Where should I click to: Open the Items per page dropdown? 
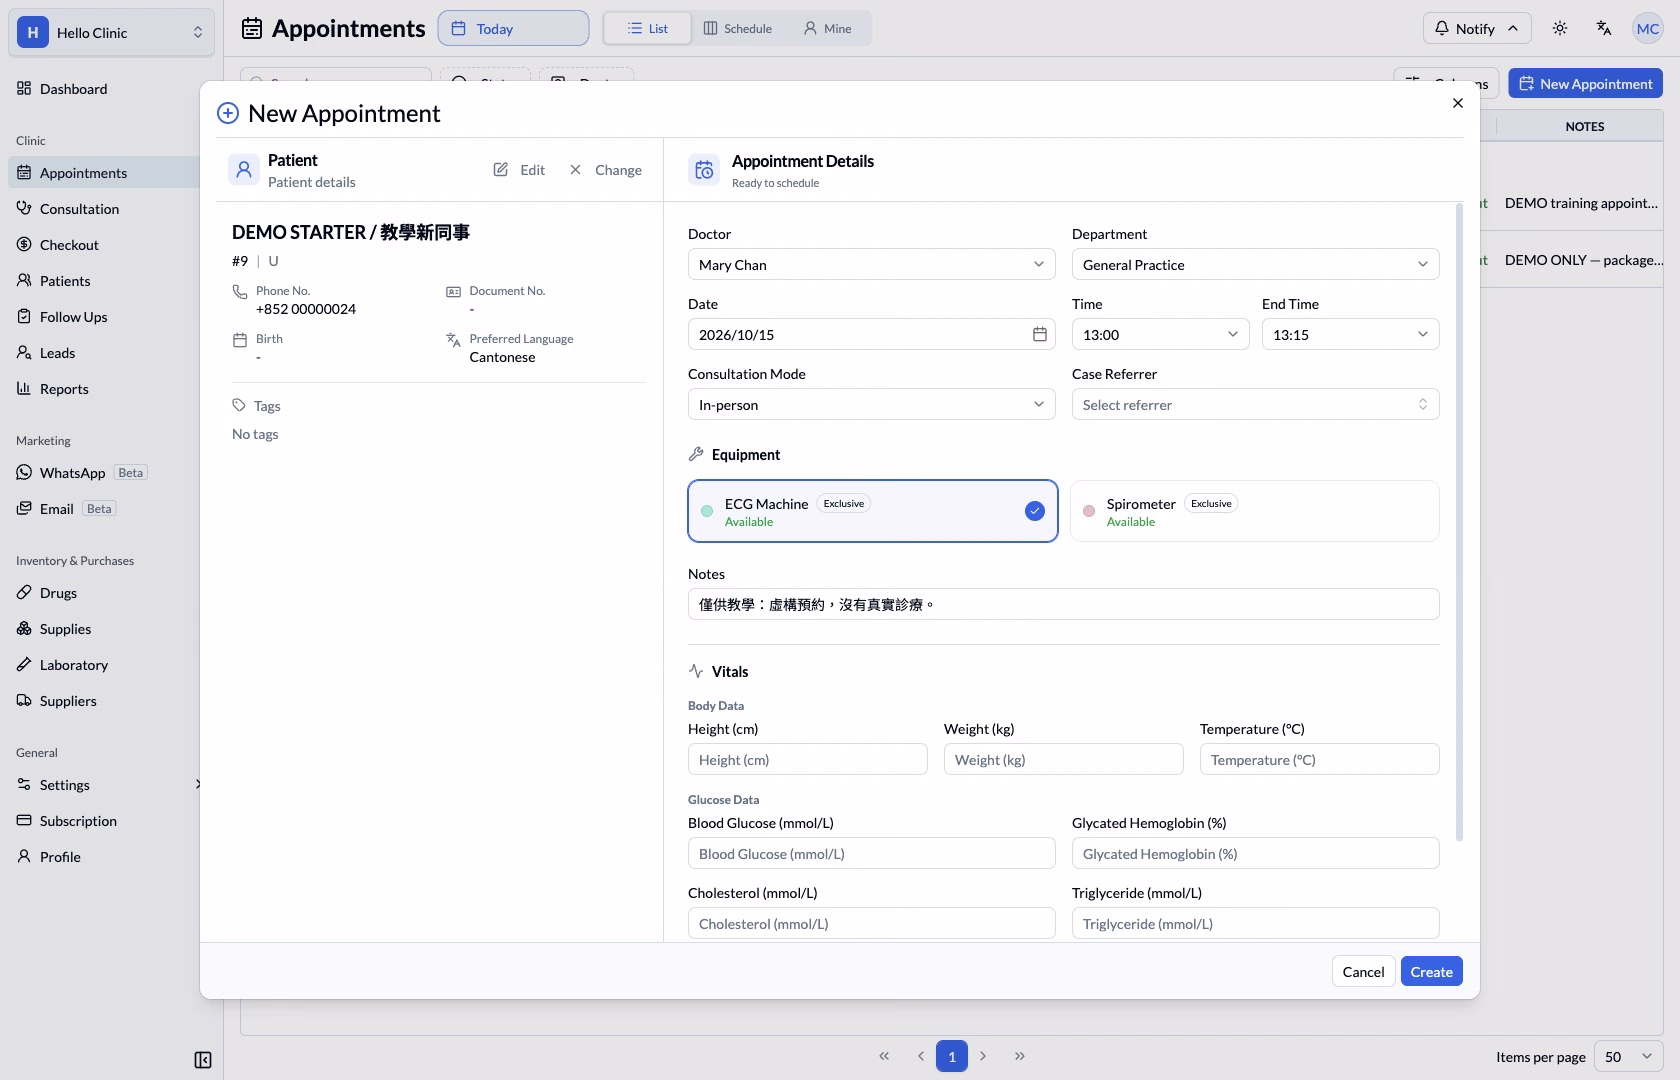click(1629, 1056)
